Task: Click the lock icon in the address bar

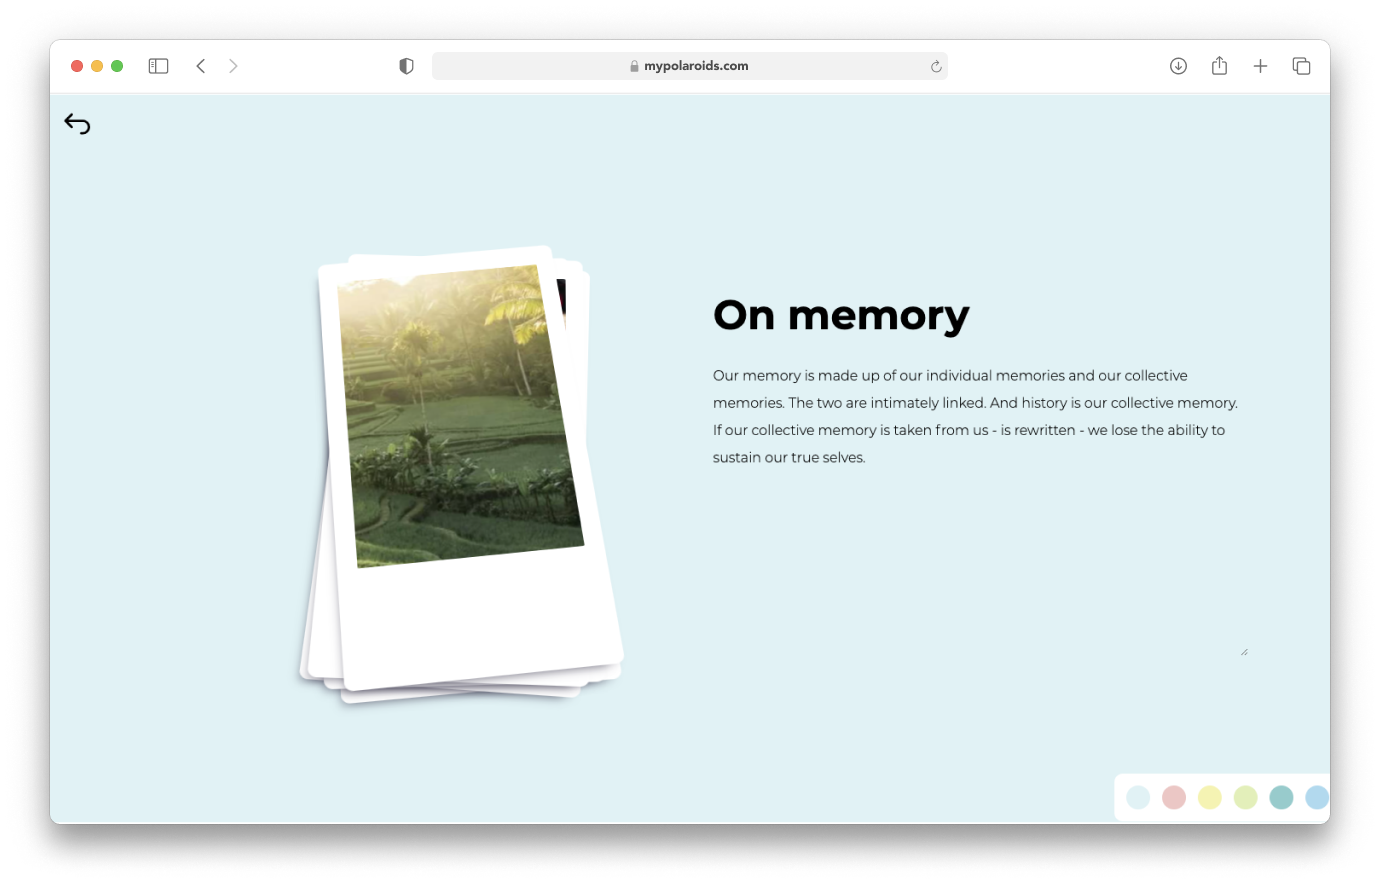Action: (x=634, y=66)
